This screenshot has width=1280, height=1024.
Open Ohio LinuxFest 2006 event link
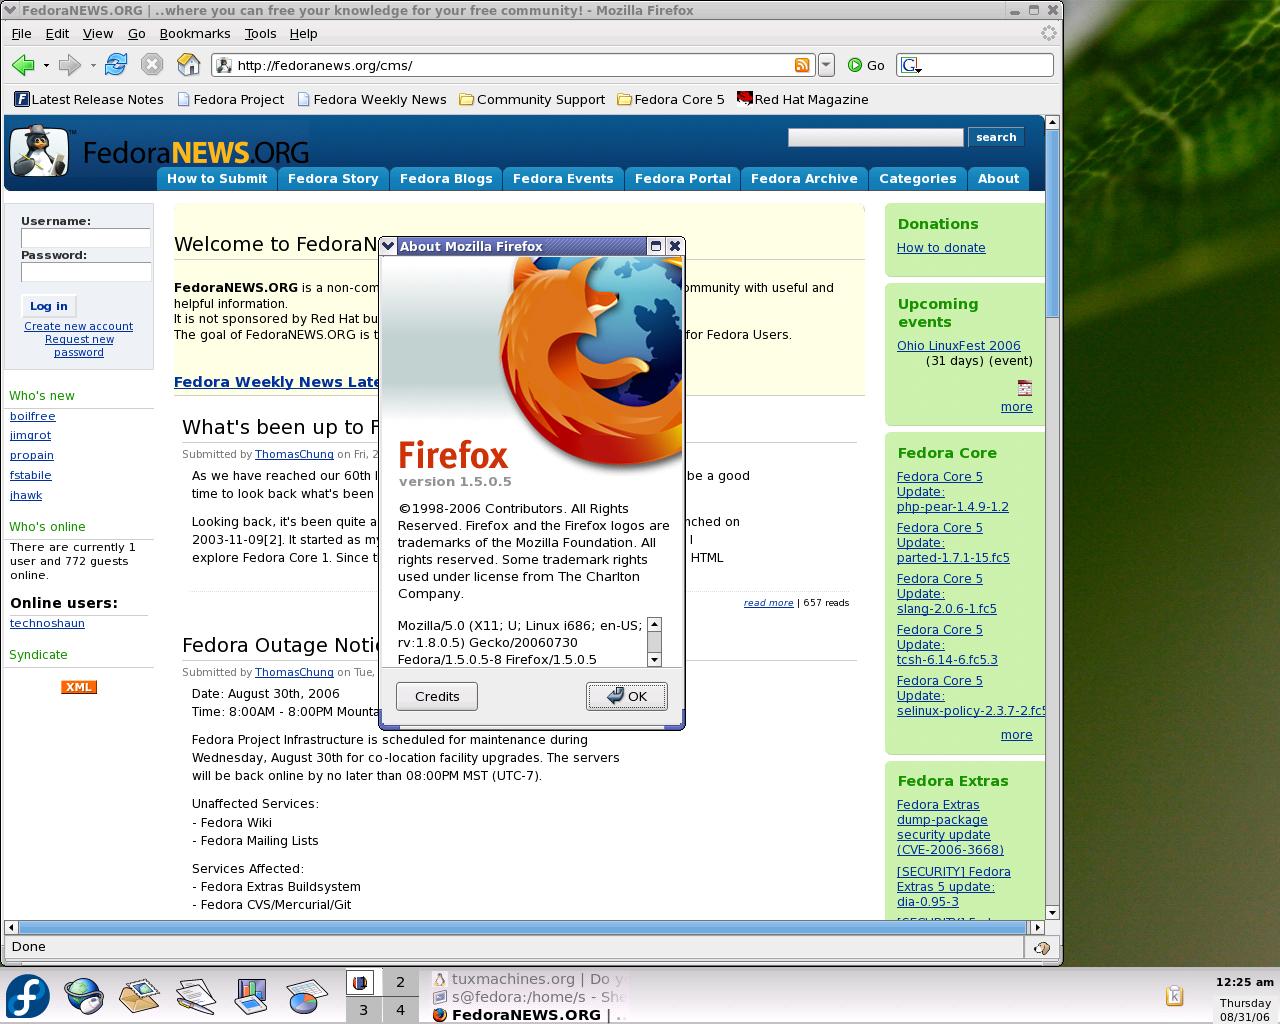tap(959, 346)
